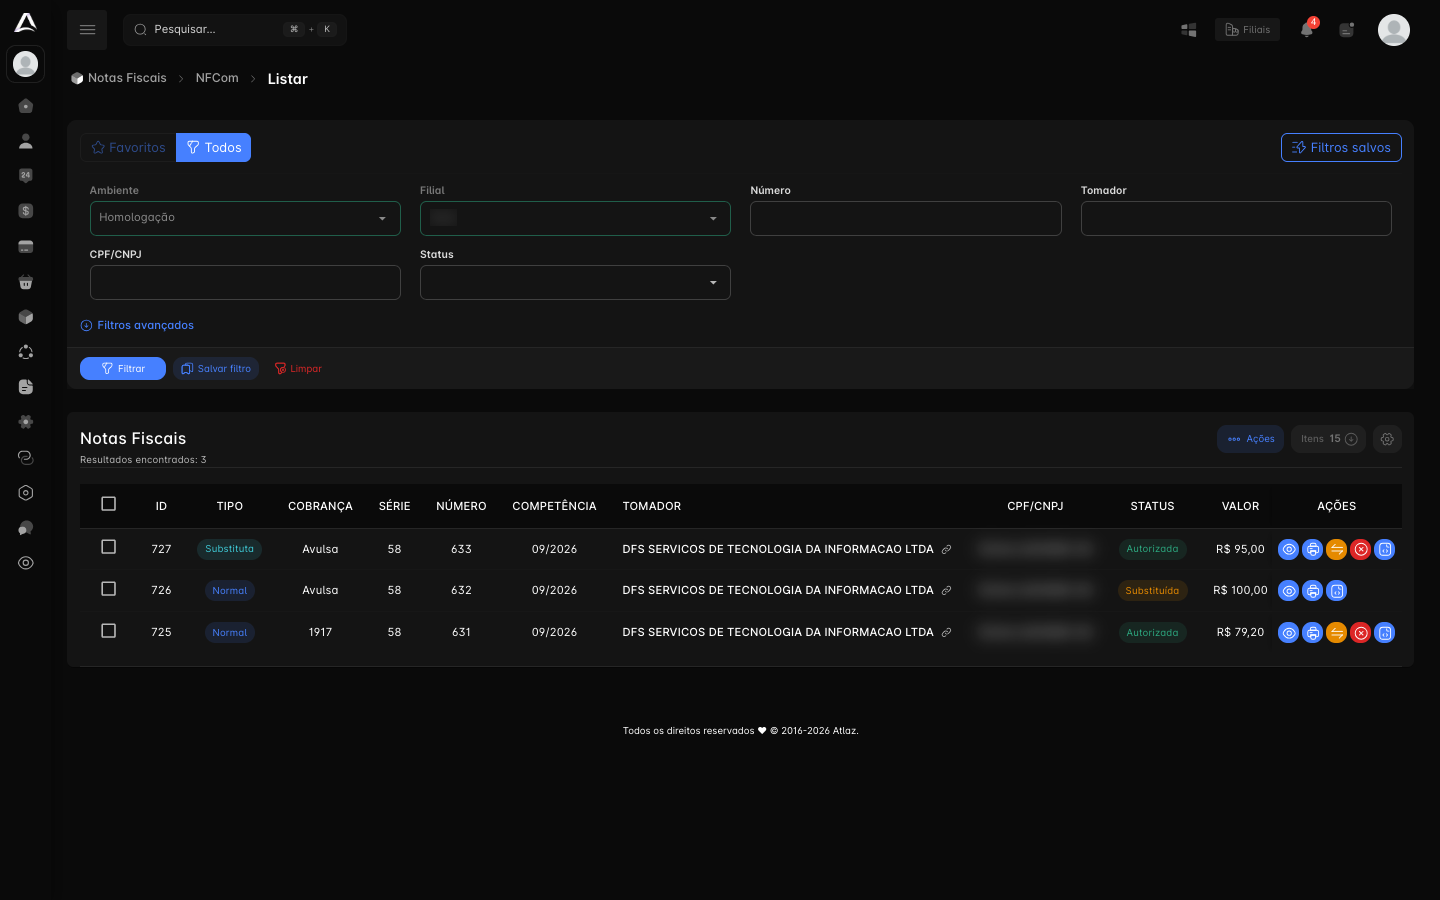Open the table settings gear icon
The height and width of the screenshot is (900, 1440).
point(1387,439)
